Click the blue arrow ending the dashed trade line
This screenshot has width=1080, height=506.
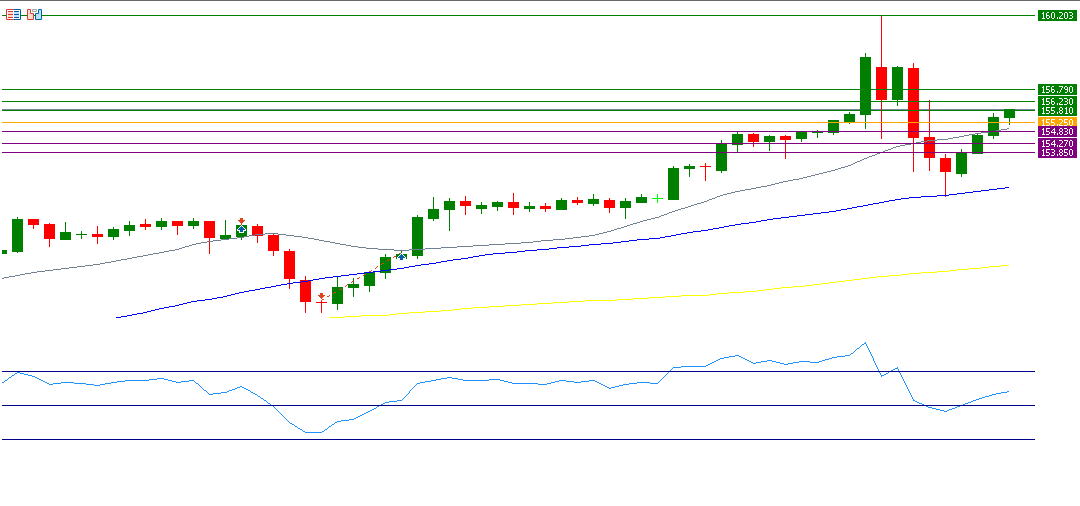coord(401,256)
